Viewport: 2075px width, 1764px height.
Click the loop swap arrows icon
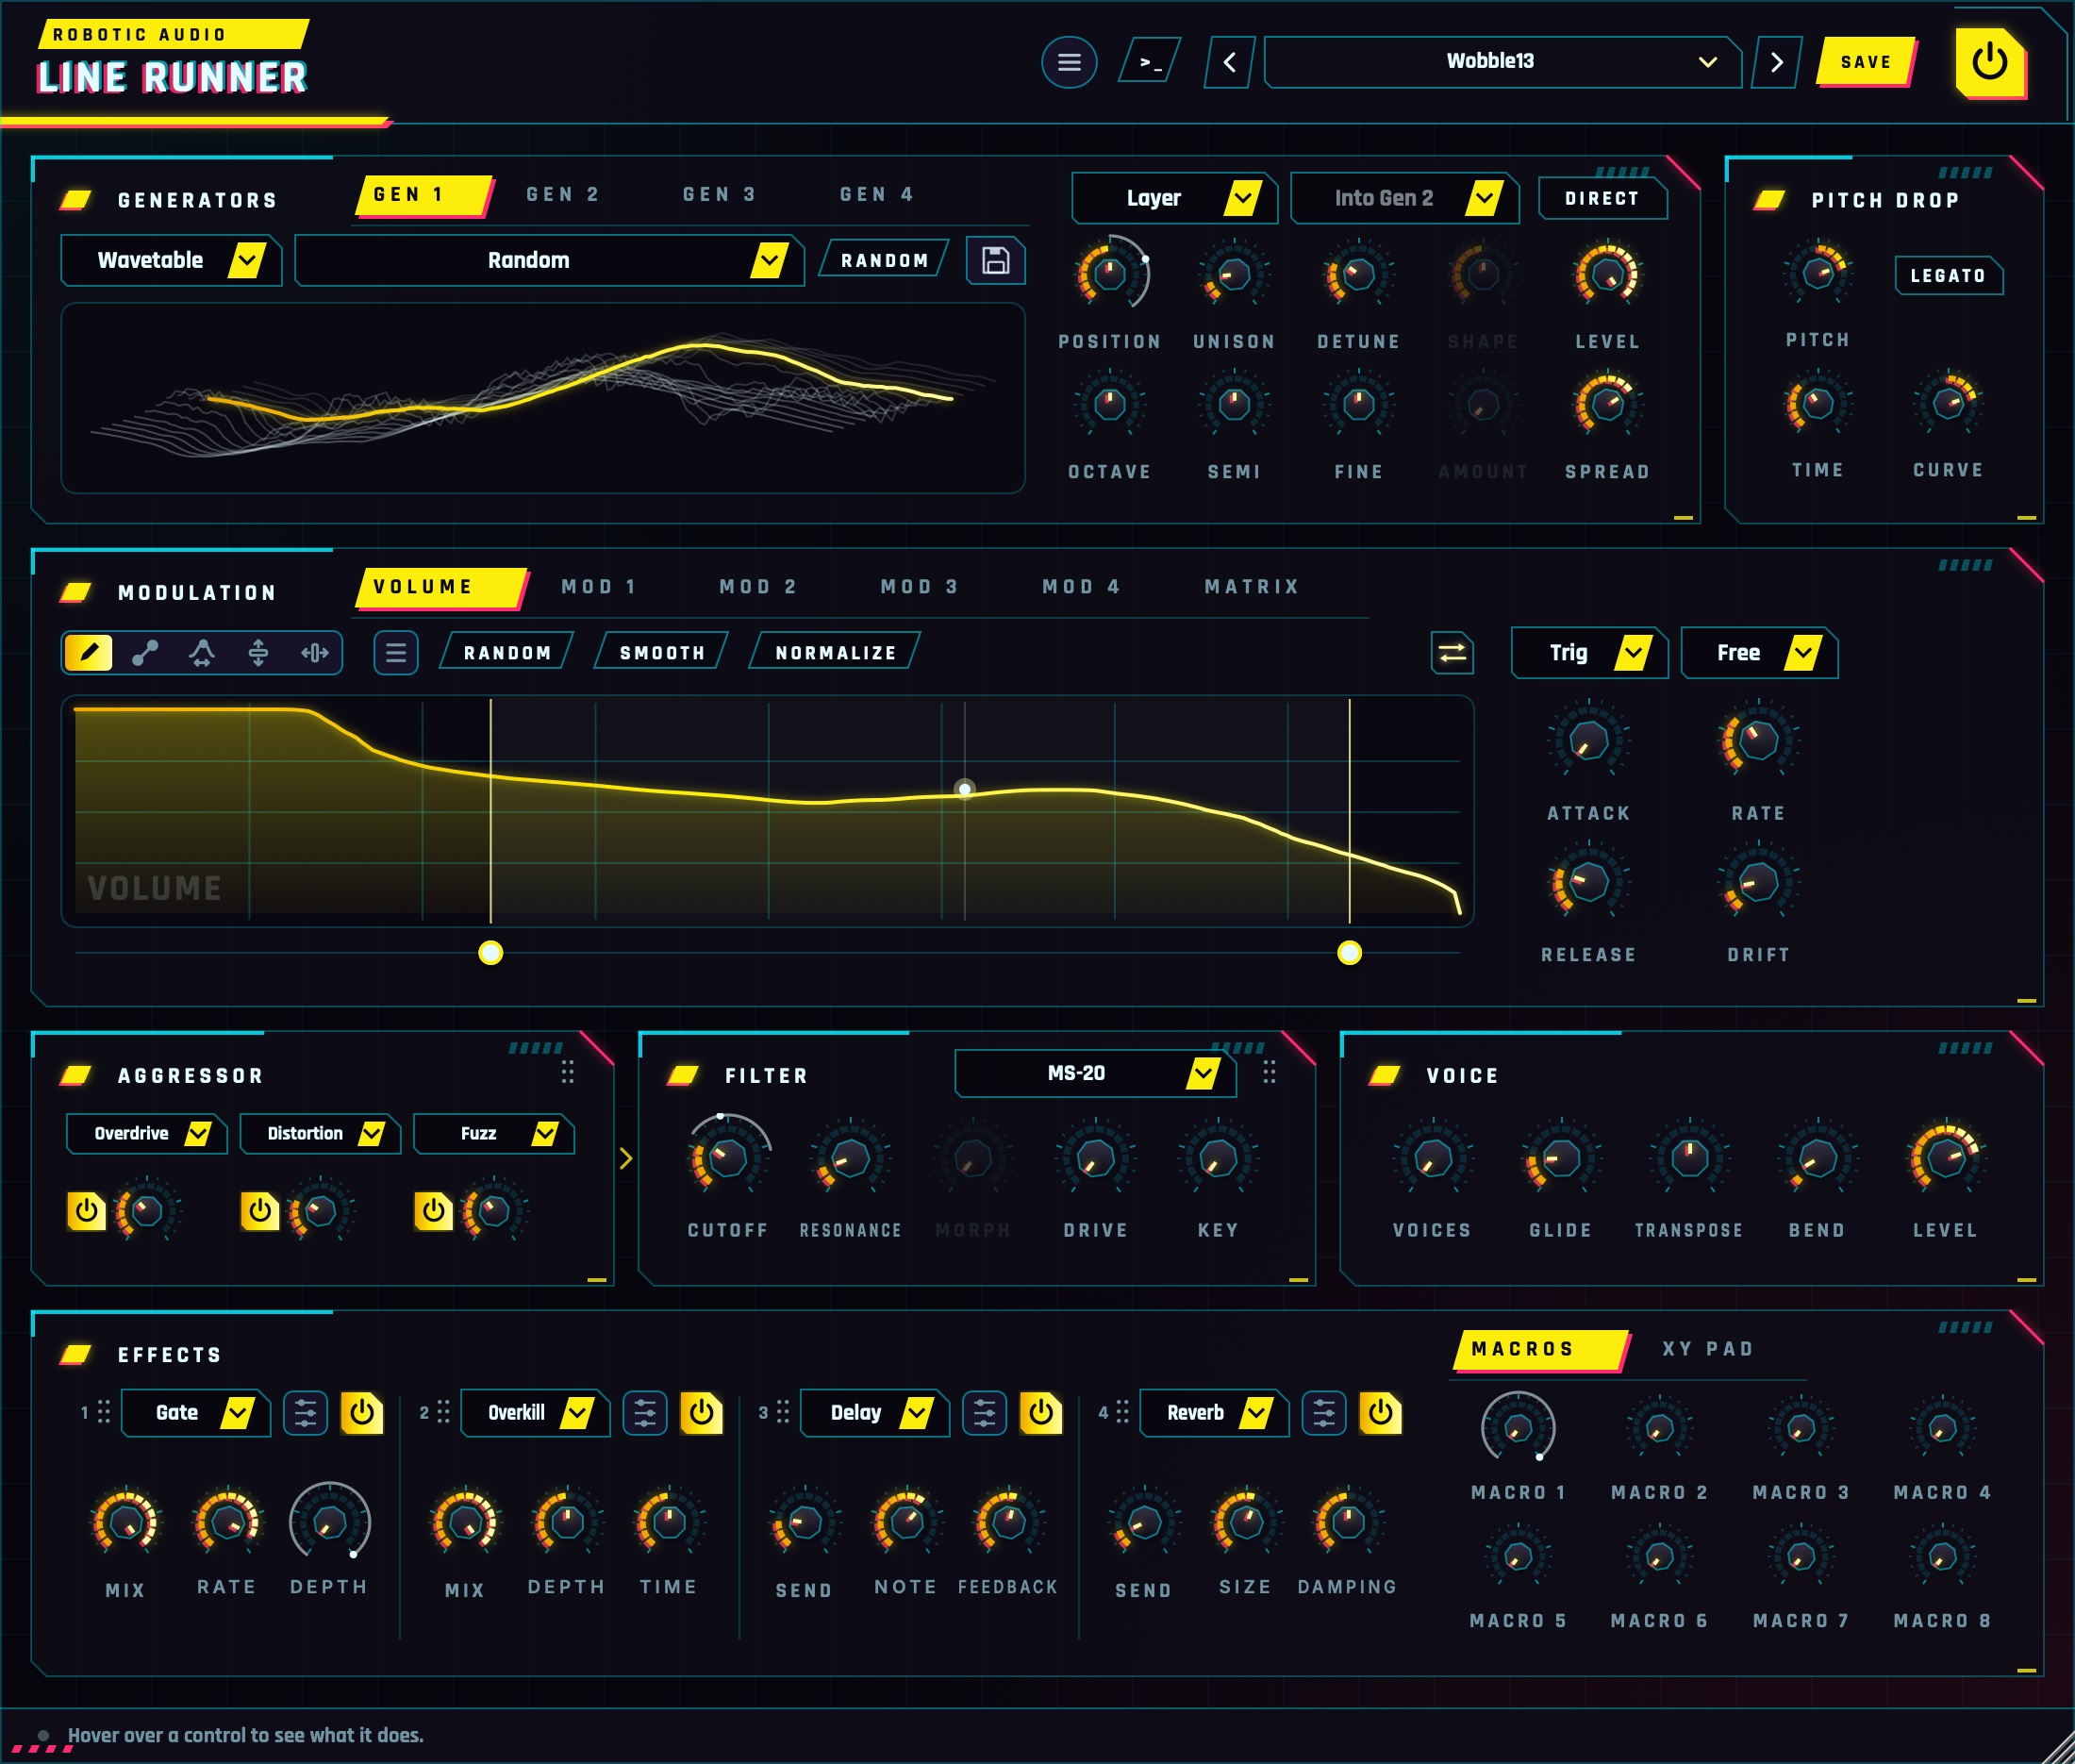1452,653
